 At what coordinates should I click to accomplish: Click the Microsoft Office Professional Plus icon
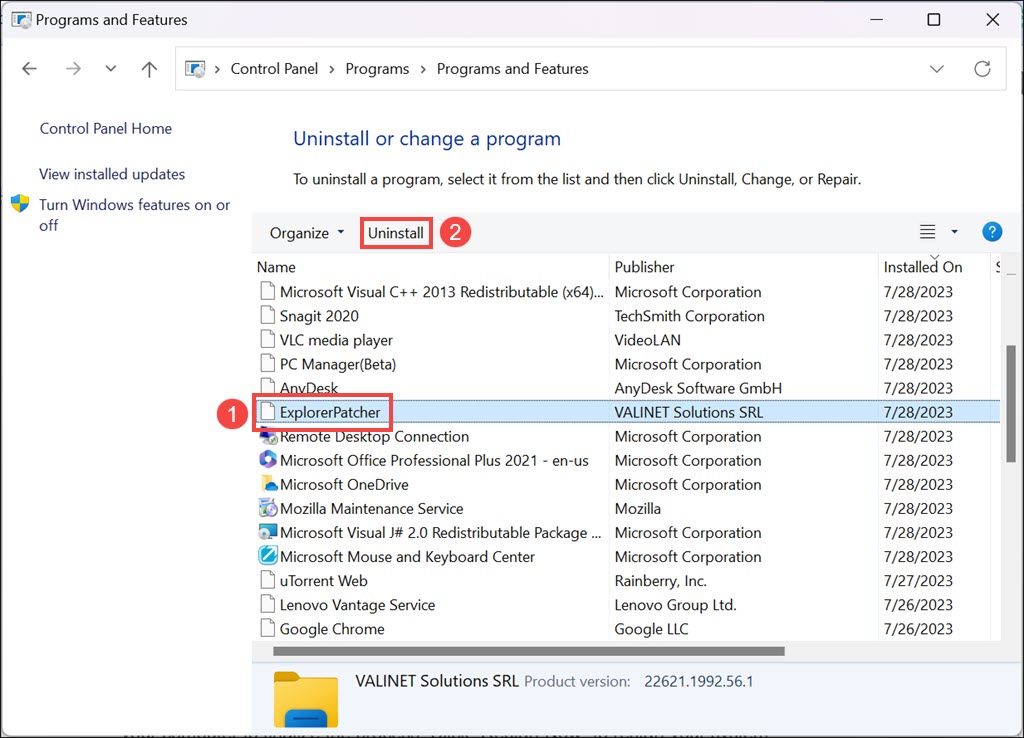click(x=267, y=461)
